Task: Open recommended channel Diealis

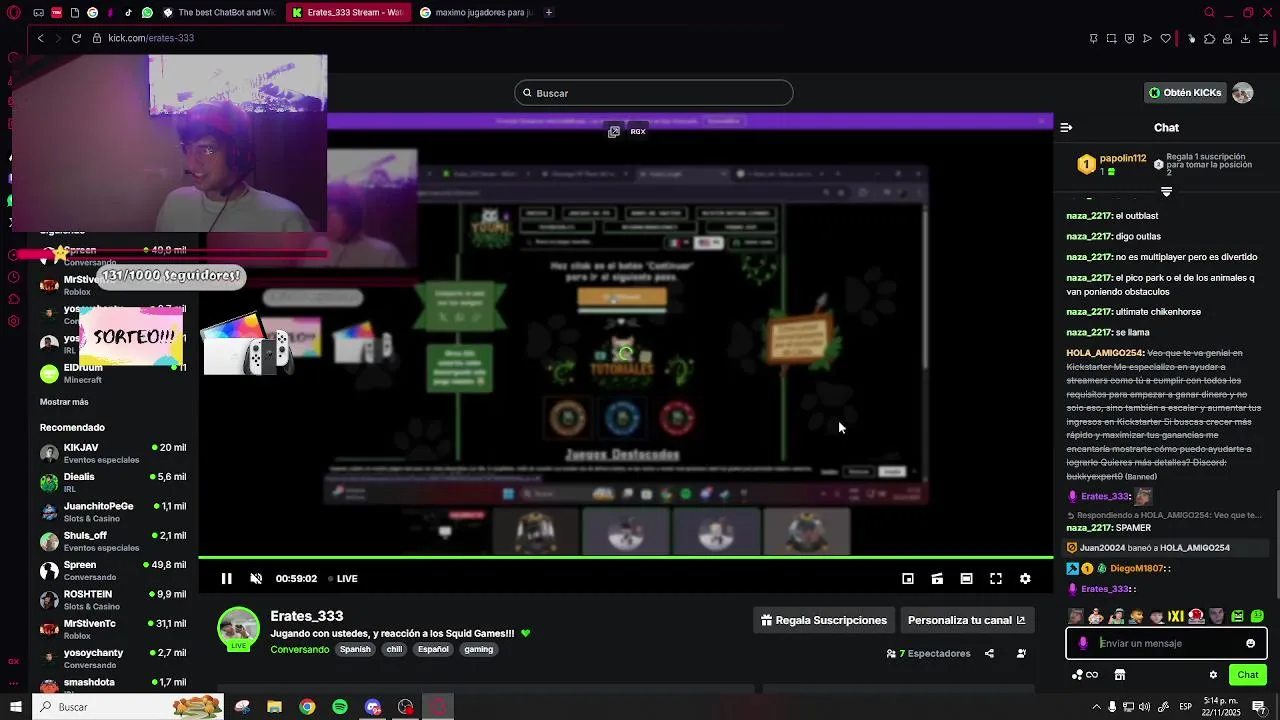Action: click(x=112, y=482)
